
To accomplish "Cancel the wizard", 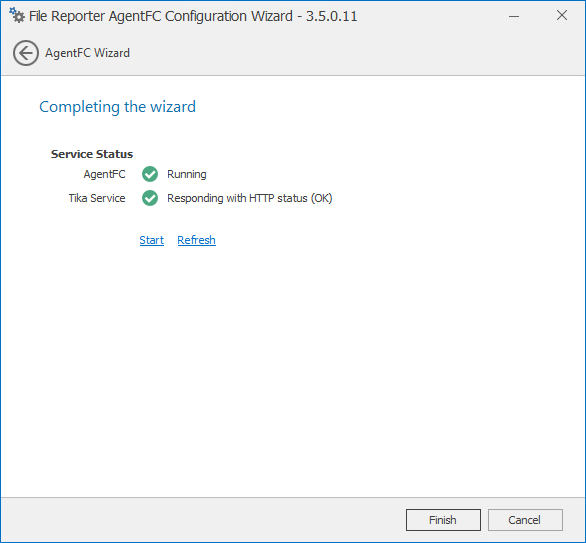I will coord(525,520).
